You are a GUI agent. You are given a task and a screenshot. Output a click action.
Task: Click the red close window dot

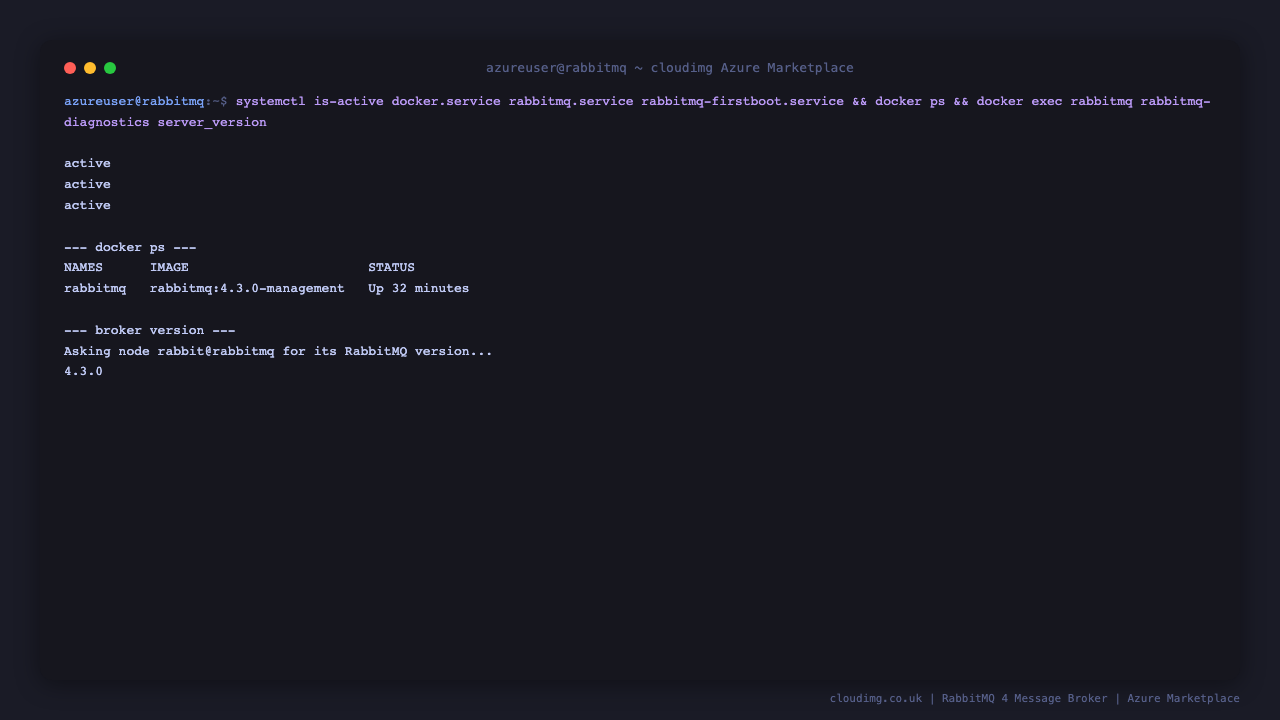point(70,68)
